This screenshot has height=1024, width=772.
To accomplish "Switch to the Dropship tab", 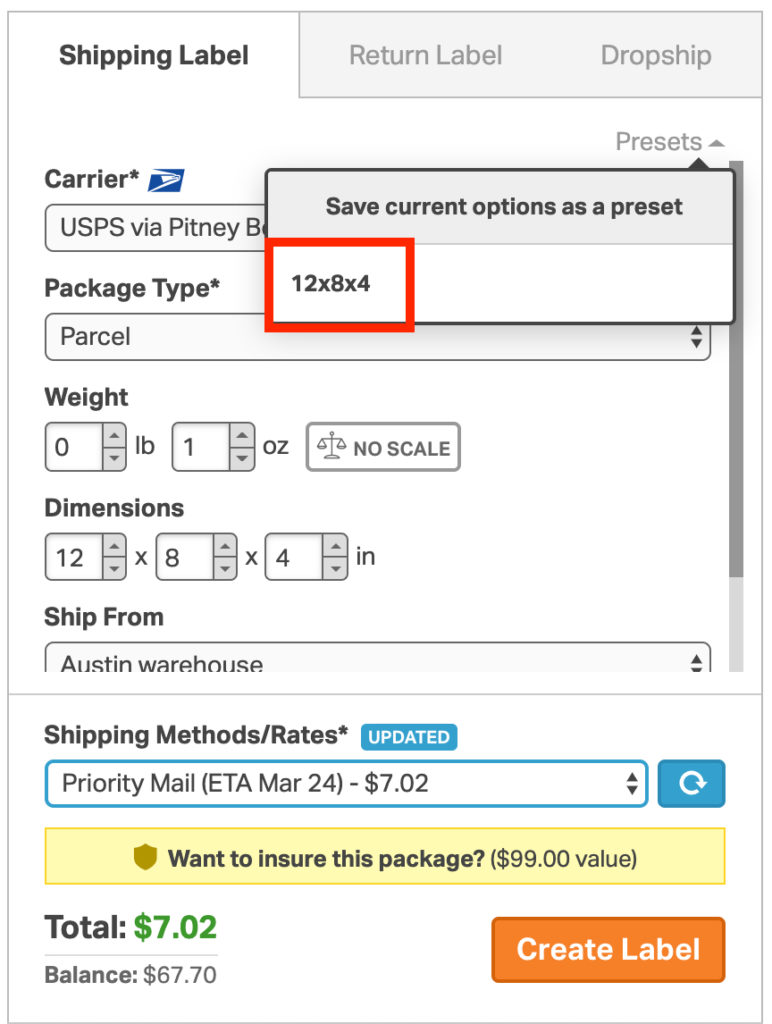I will pos(656,55).
